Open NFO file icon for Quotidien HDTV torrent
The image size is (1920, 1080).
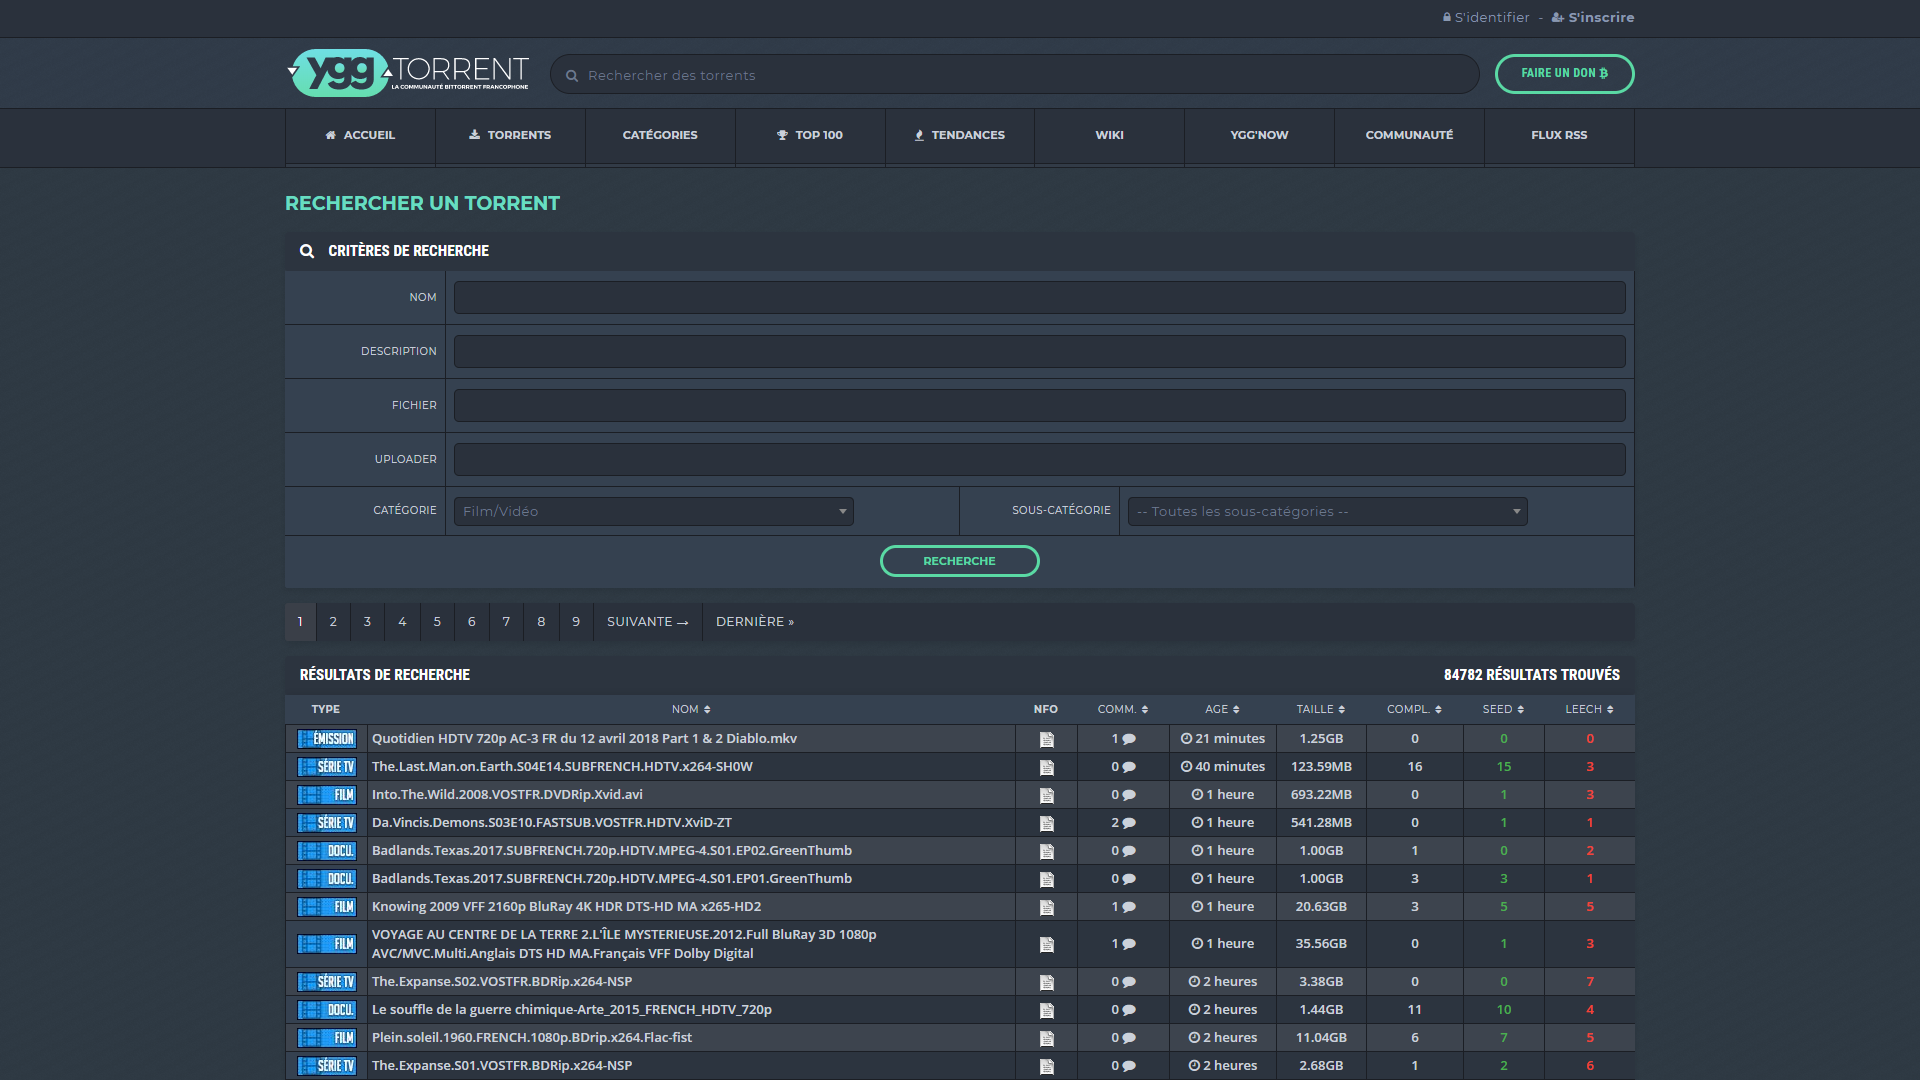click(x=1046, y=739)
